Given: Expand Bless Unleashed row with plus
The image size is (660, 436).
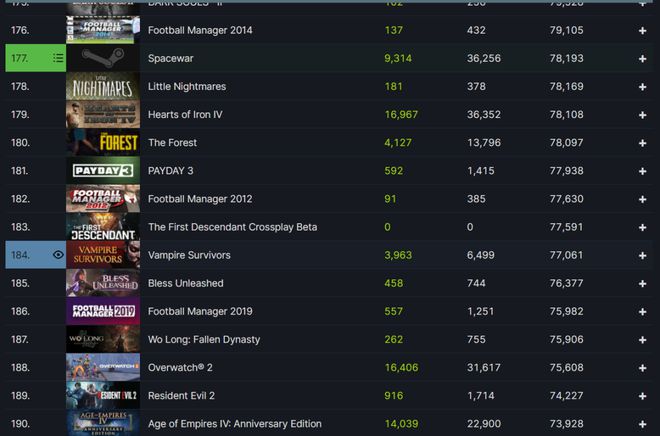Looking at the screenshot, I should (642, 284).
